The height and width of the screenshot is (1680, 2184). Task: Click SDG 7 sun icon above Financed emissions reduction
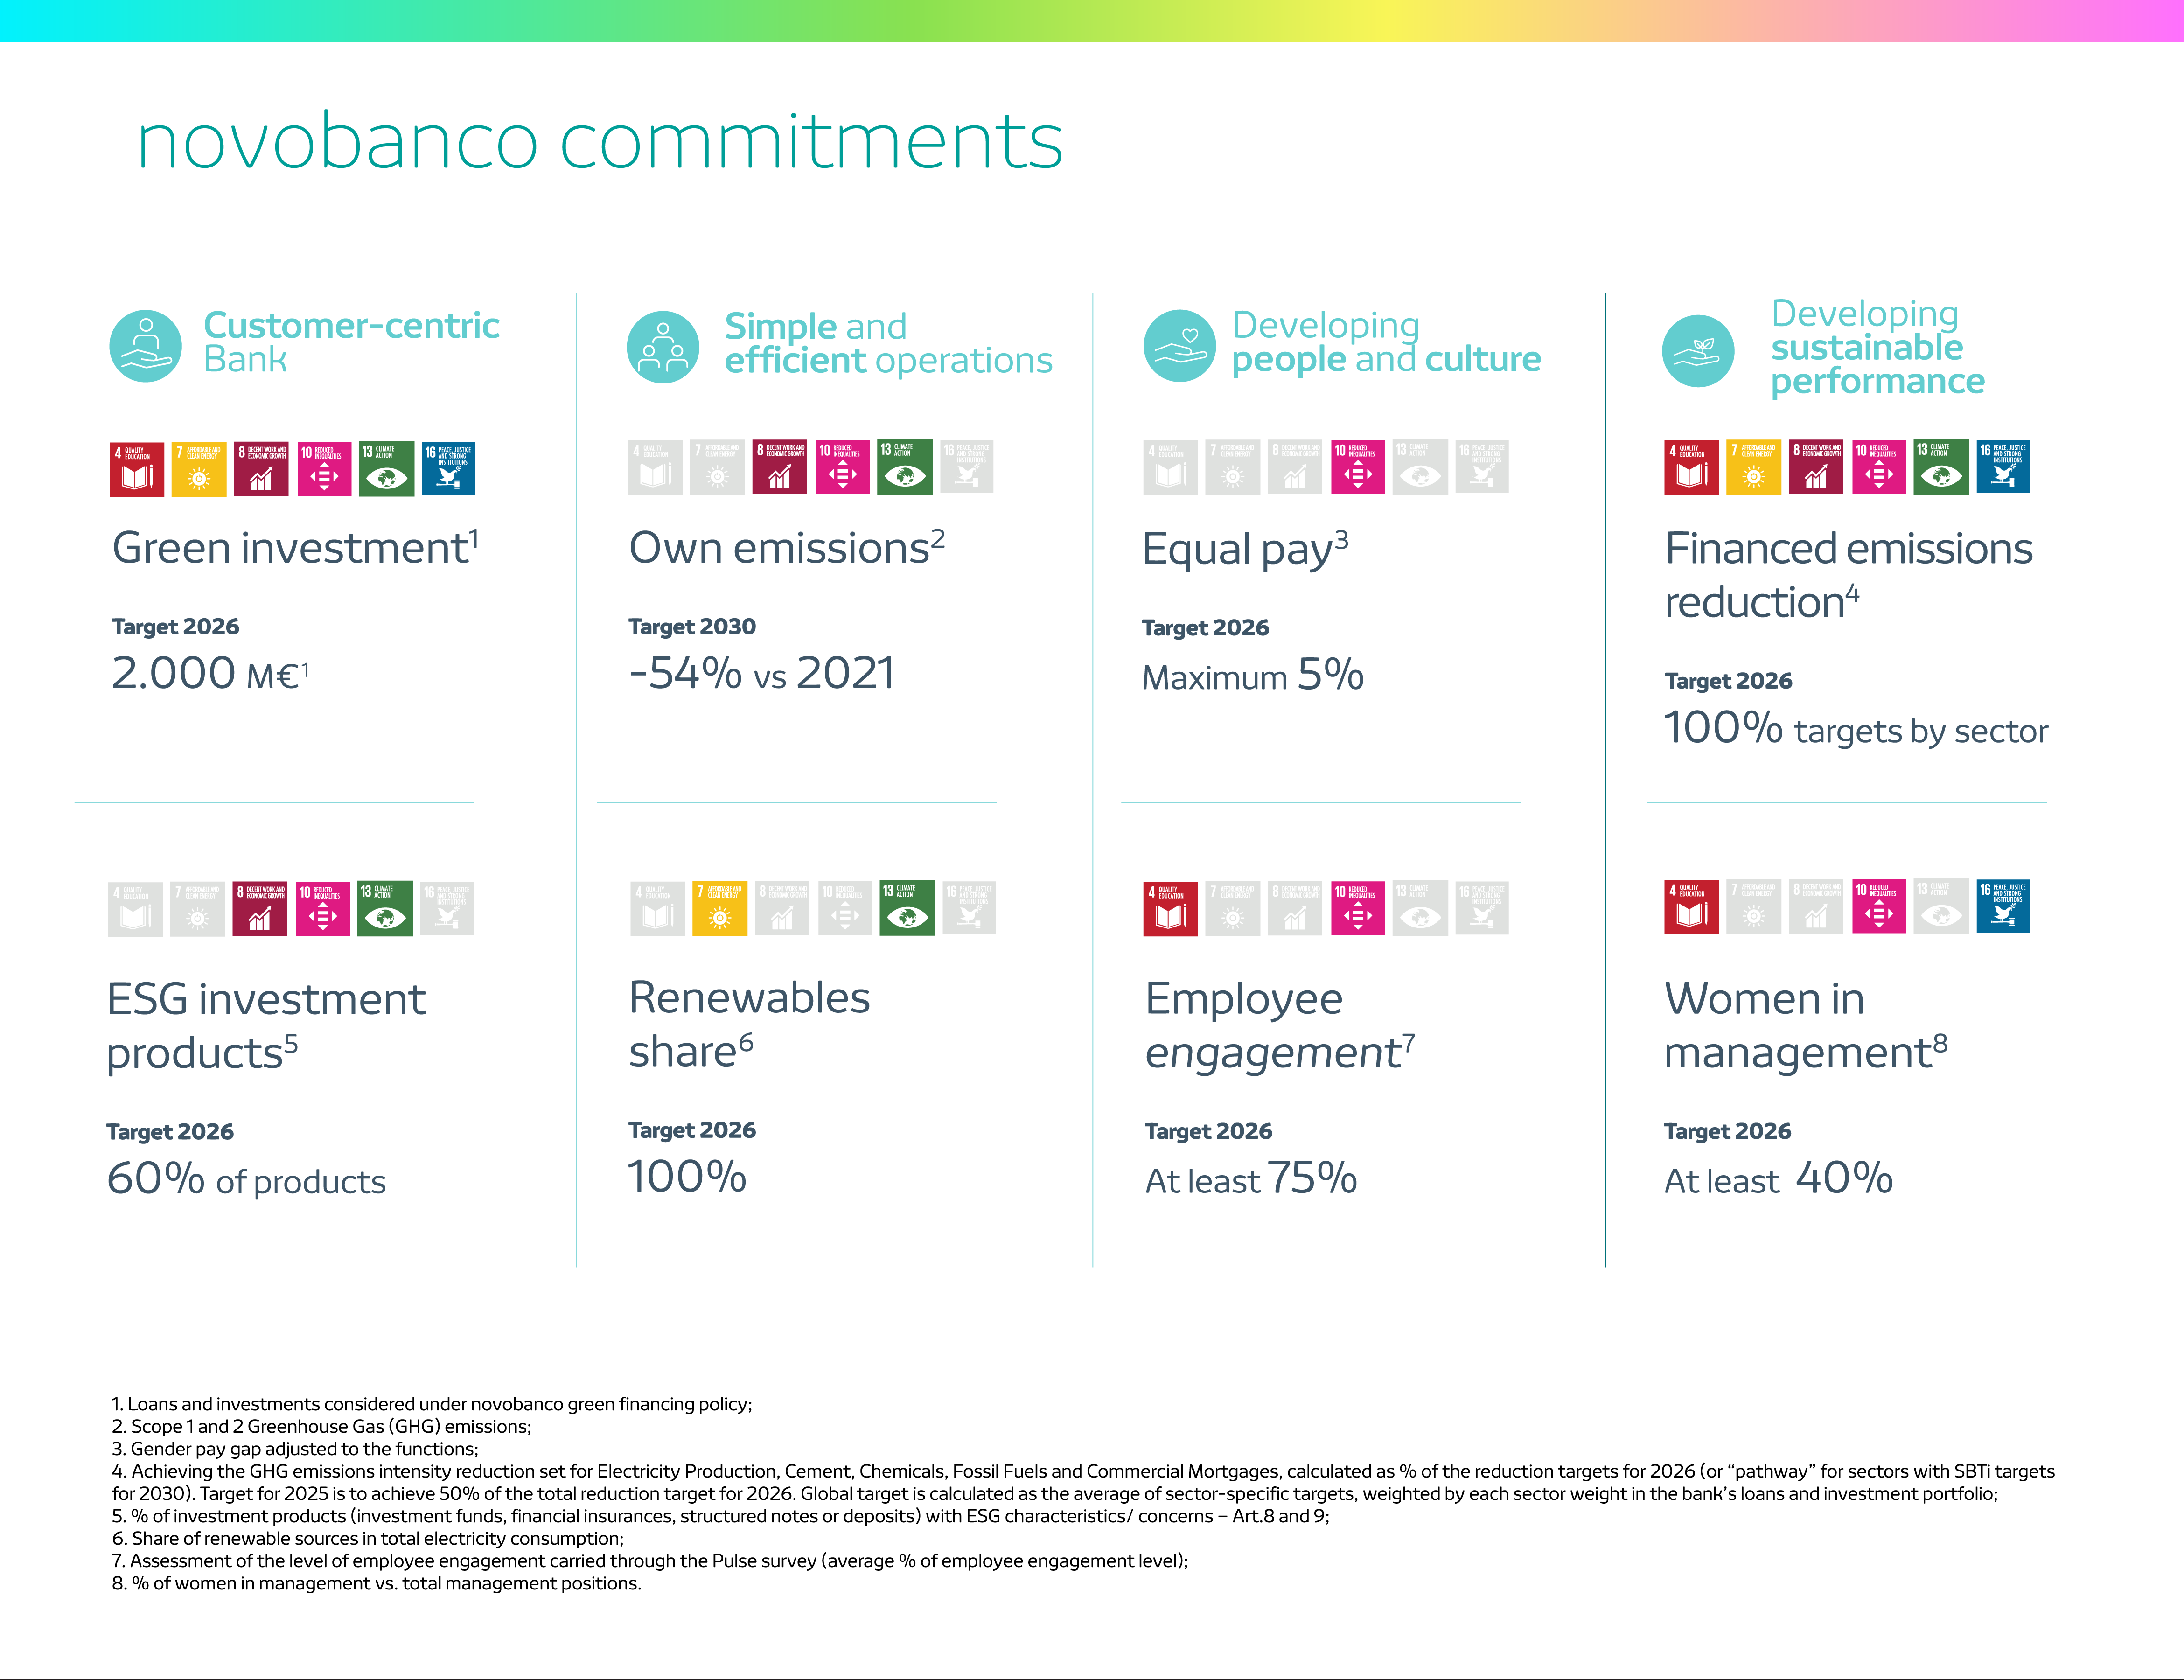pyautogui.click(x=1754, y=467)
